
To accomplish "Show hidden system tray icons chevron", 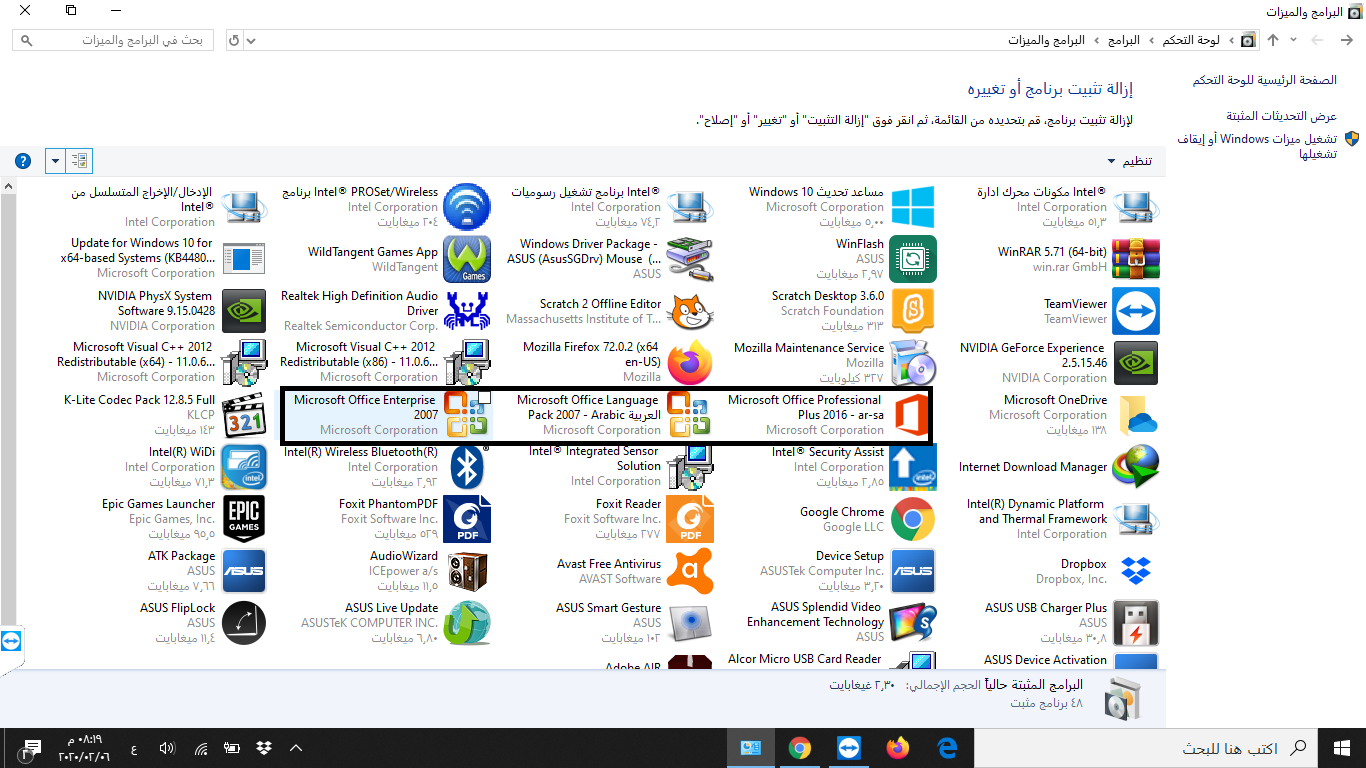I will (296, 748).
